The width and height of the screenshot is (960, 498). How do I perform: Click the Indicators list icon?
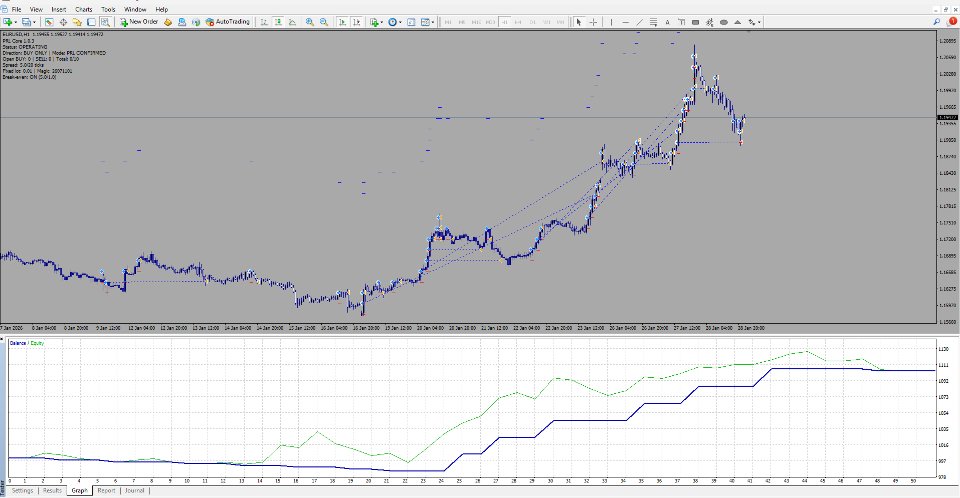coord(374,22)
